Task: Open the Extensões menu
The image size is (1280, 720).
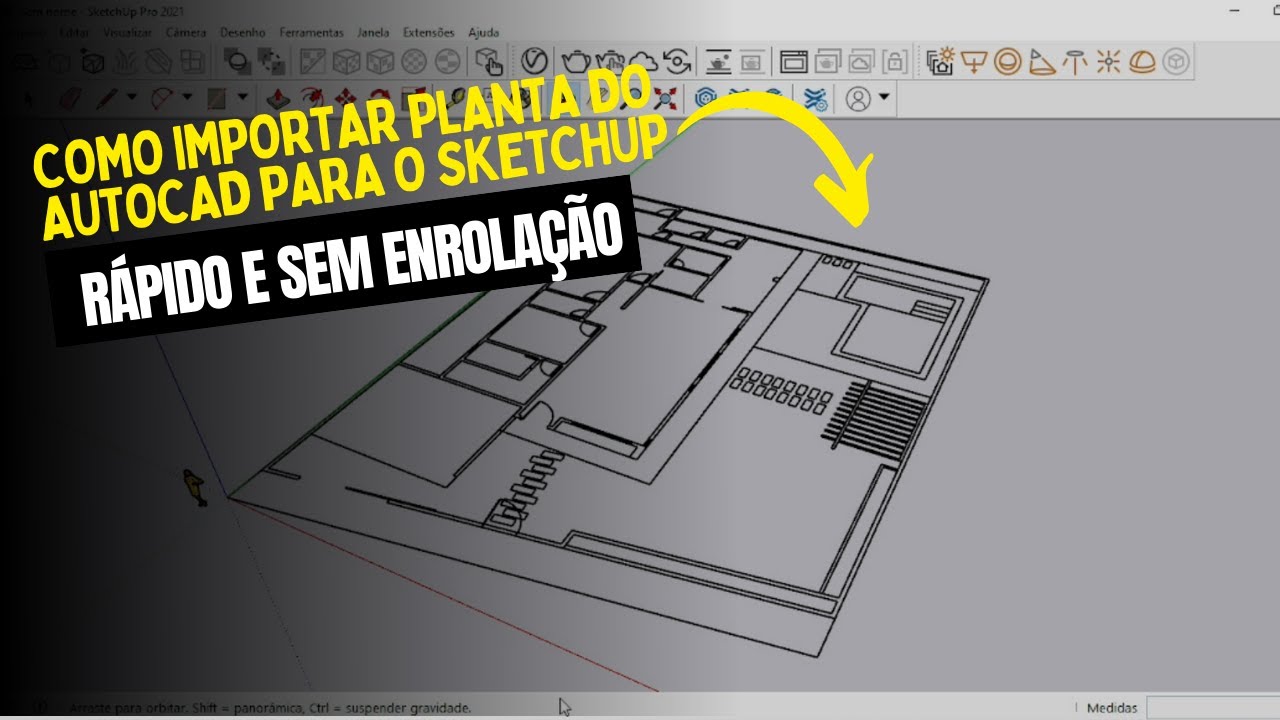Action: click(429, 33)
